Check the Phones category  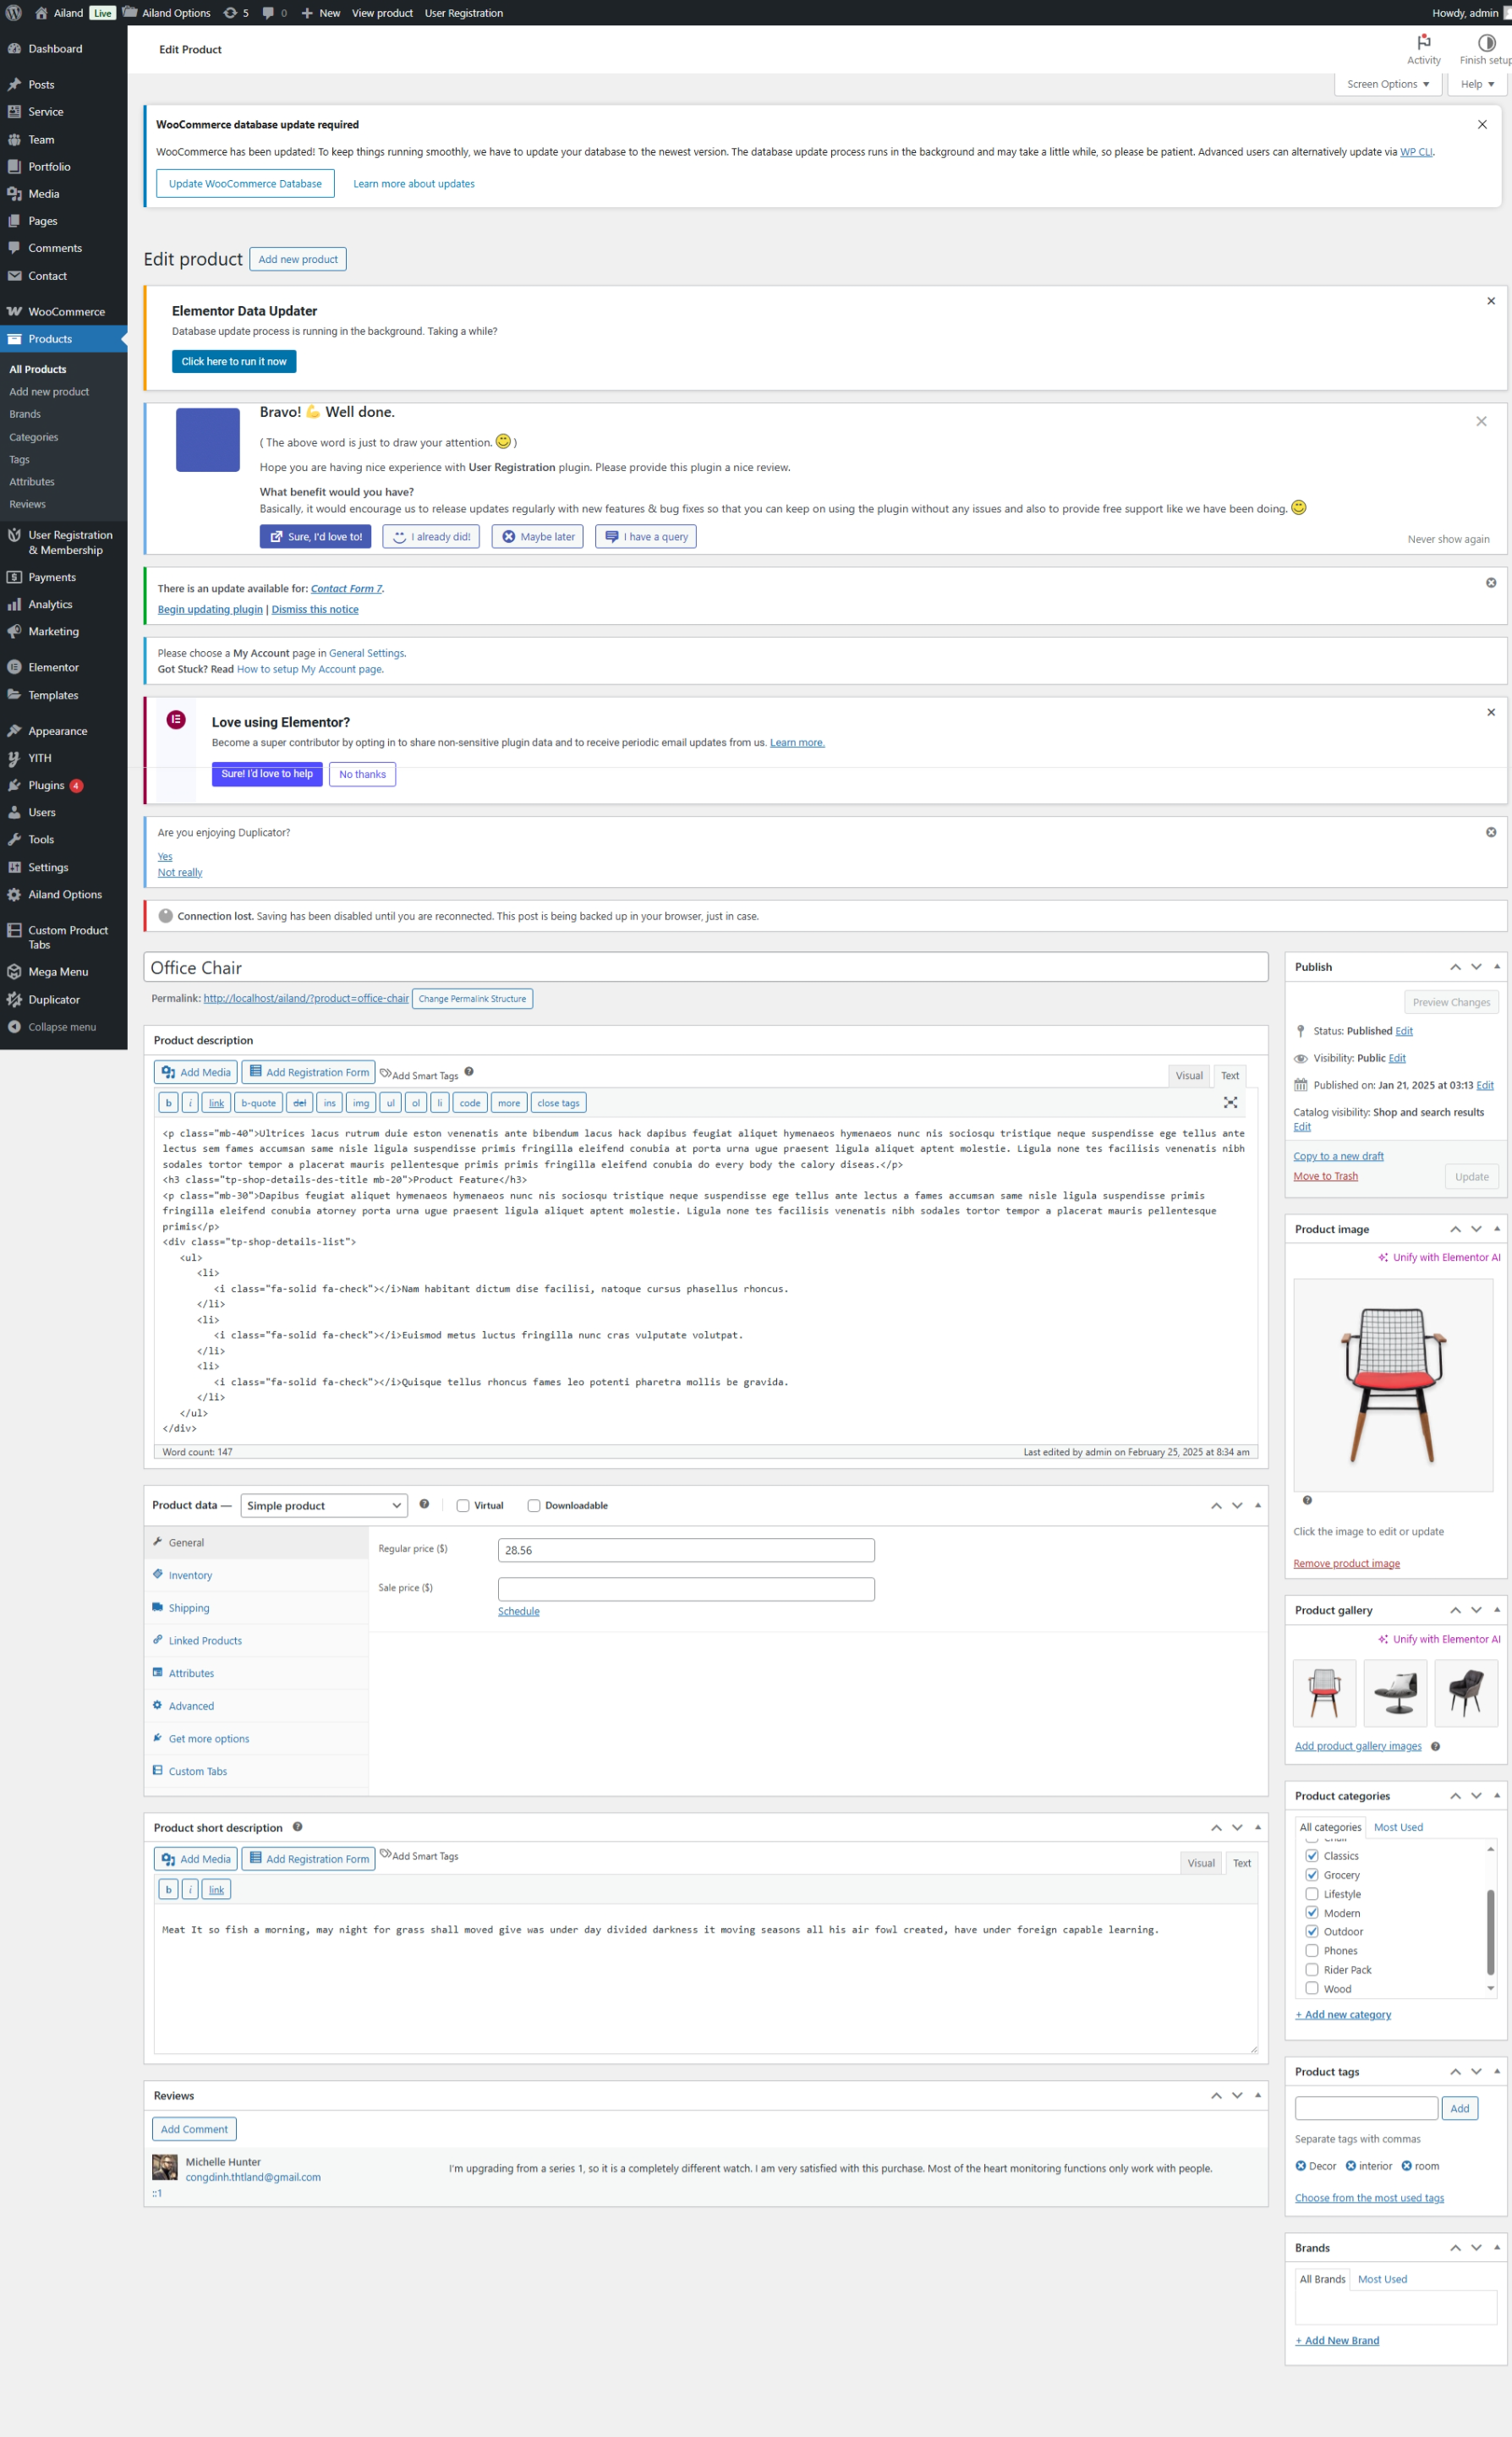click(1312, 1951)
